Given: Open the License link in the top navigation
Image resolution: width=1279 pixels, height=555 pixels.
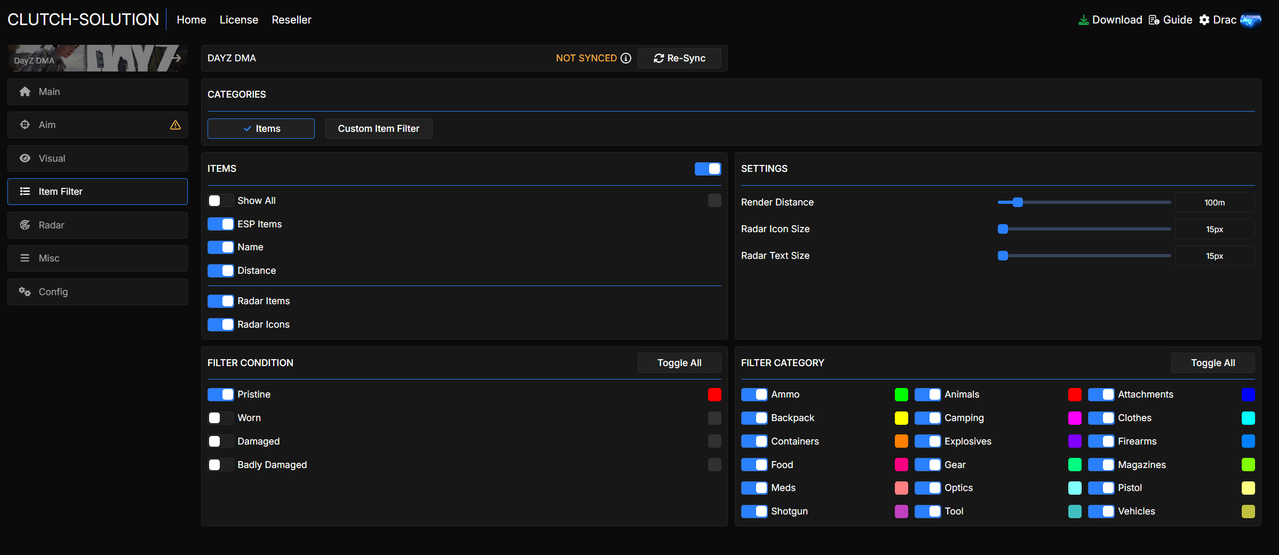Looking at the screenshot, I should [239, 20].
